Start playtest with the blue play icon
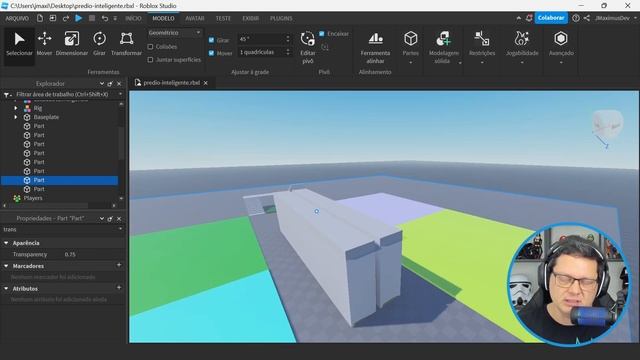Image resolution: width=640 pixels, height=360 pixels. (79, 18)
